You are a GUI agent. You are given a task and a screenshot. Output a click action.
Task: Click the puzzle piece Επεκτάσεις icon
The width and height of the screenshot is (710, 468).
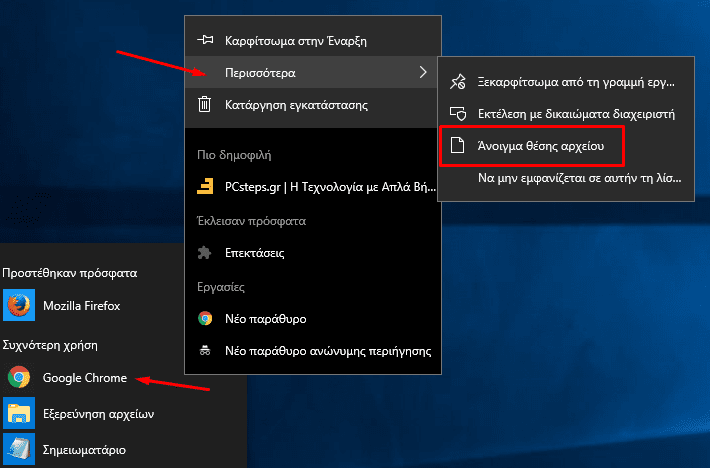205,253
